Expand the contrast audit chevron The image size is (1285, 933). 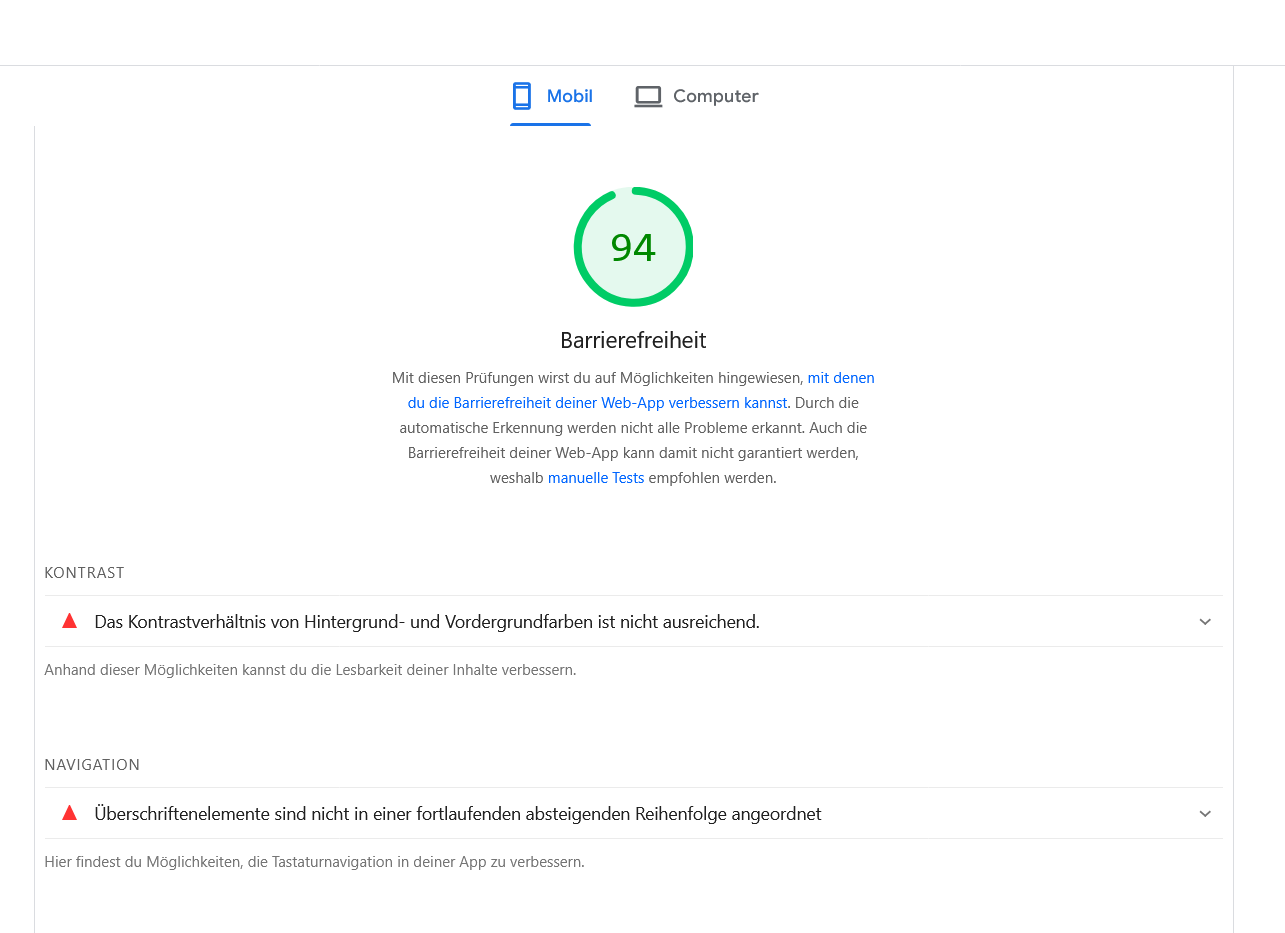(x=1205, y=622)
